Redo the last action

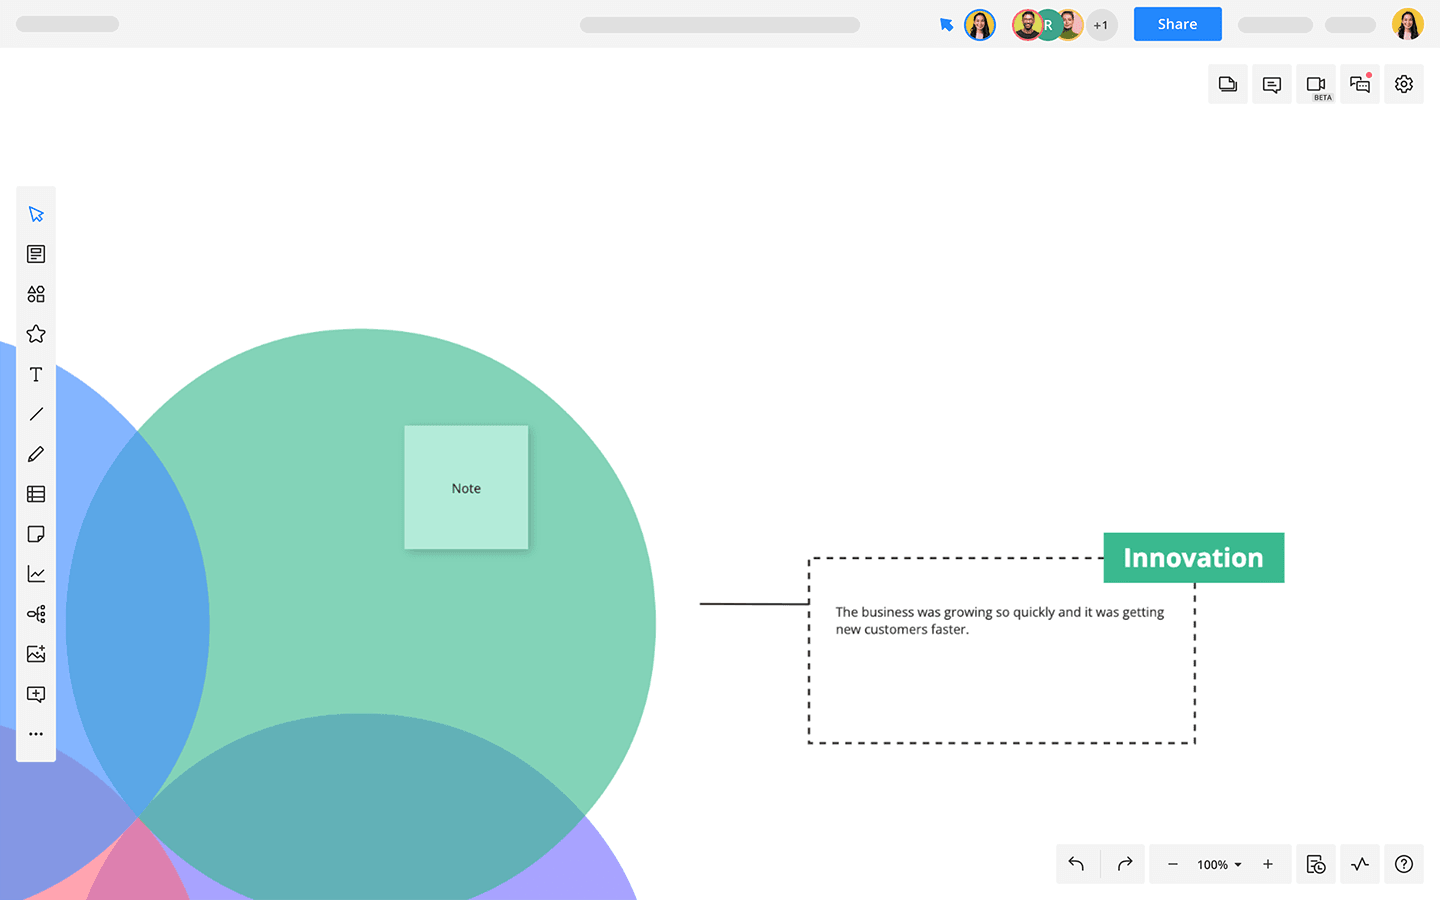(x=1124, y=864)
